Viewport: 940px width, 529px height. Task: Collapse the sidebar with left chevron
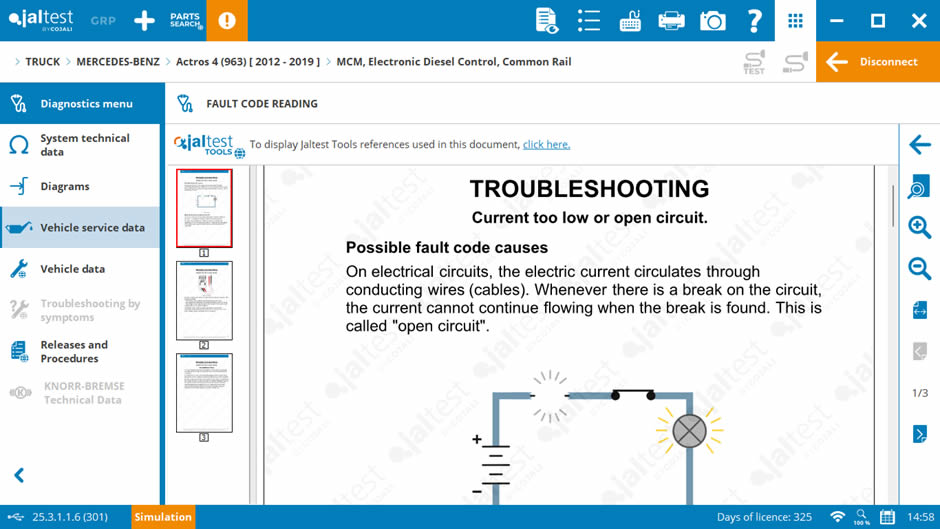click(19, 475)
